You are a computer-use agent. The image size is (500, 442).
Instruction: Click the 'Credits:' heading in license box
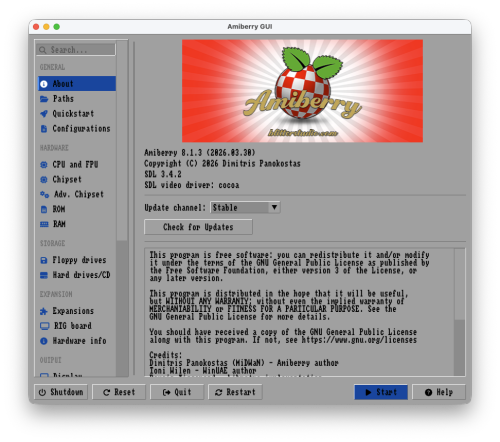pyautogui.click(x=166, y=355)
